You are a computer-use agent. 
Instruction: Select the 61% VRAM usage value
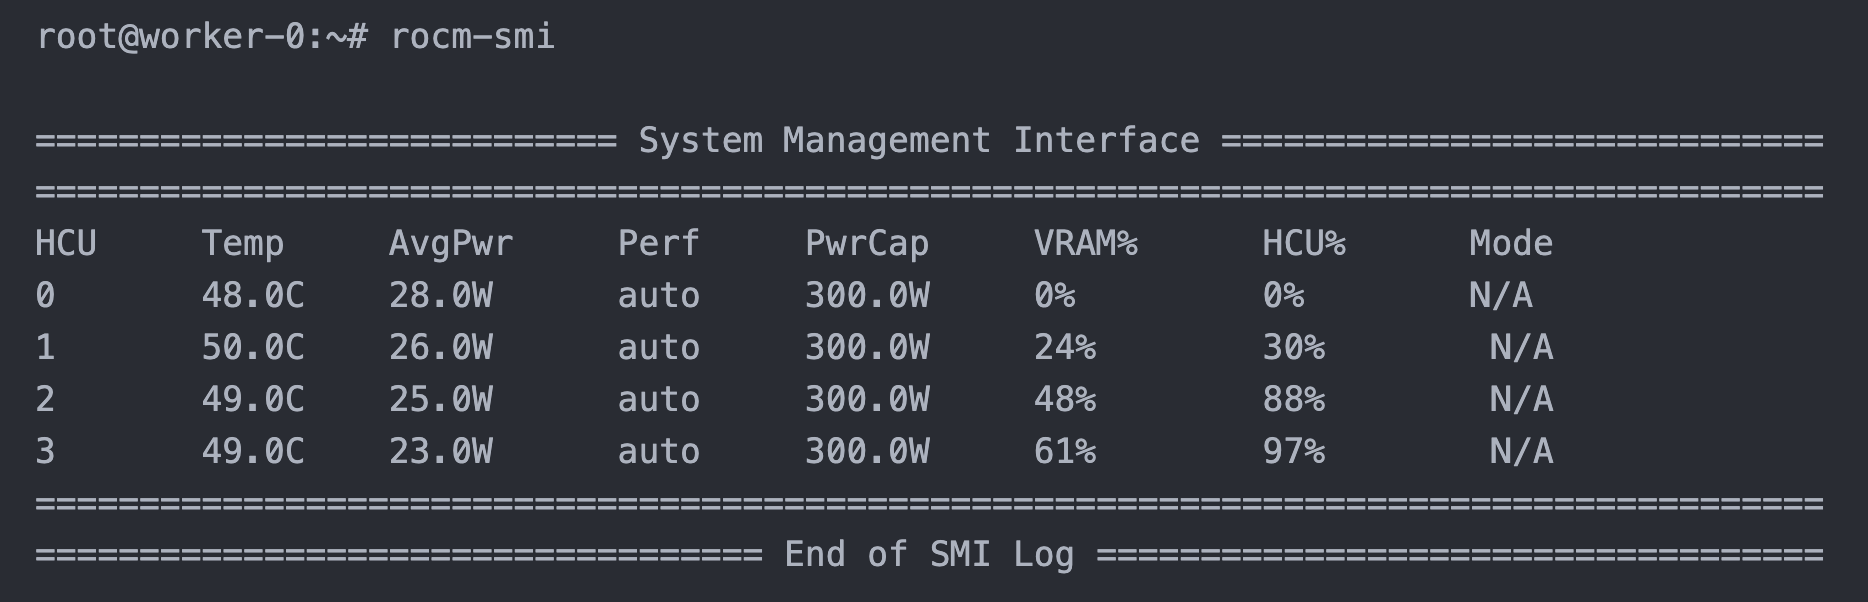coord(1064,452)
